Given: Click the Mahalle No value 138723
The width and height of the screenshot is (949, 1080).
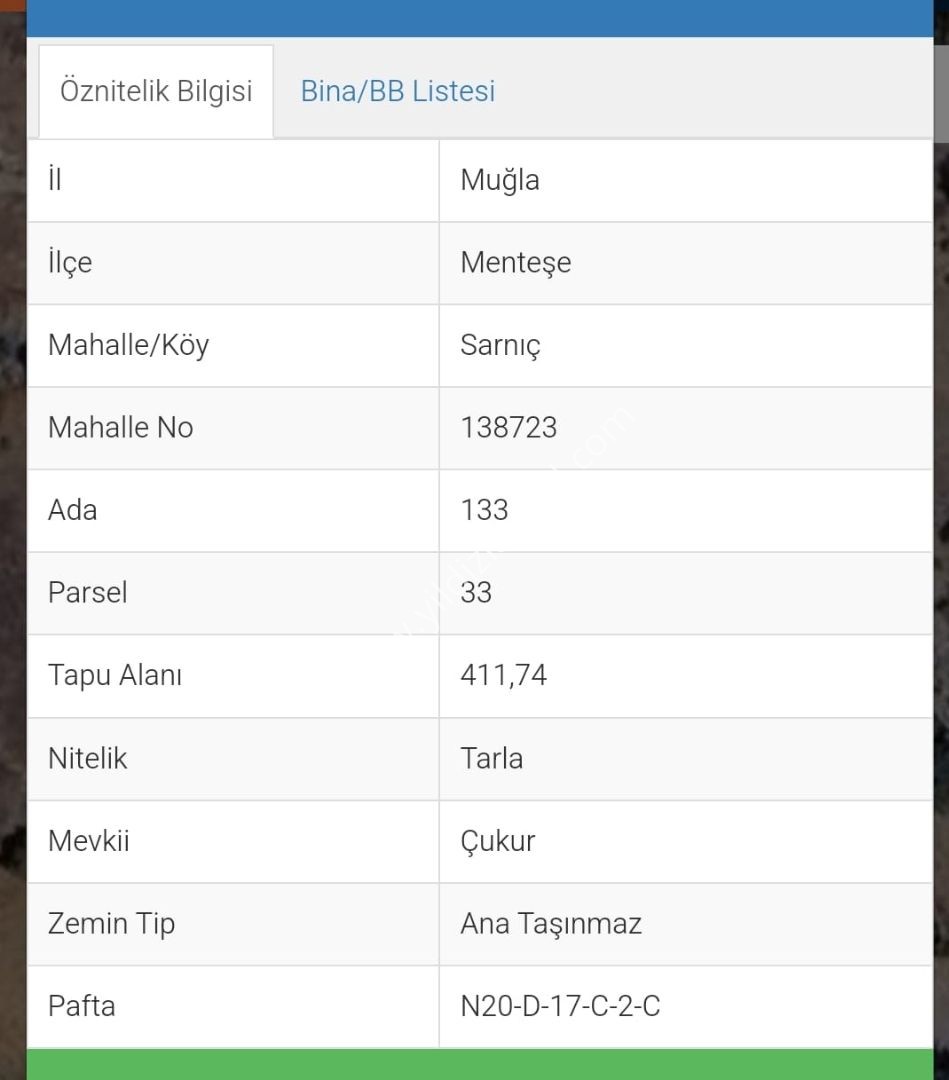Looking at the screenshot, I should pos(508,428).
